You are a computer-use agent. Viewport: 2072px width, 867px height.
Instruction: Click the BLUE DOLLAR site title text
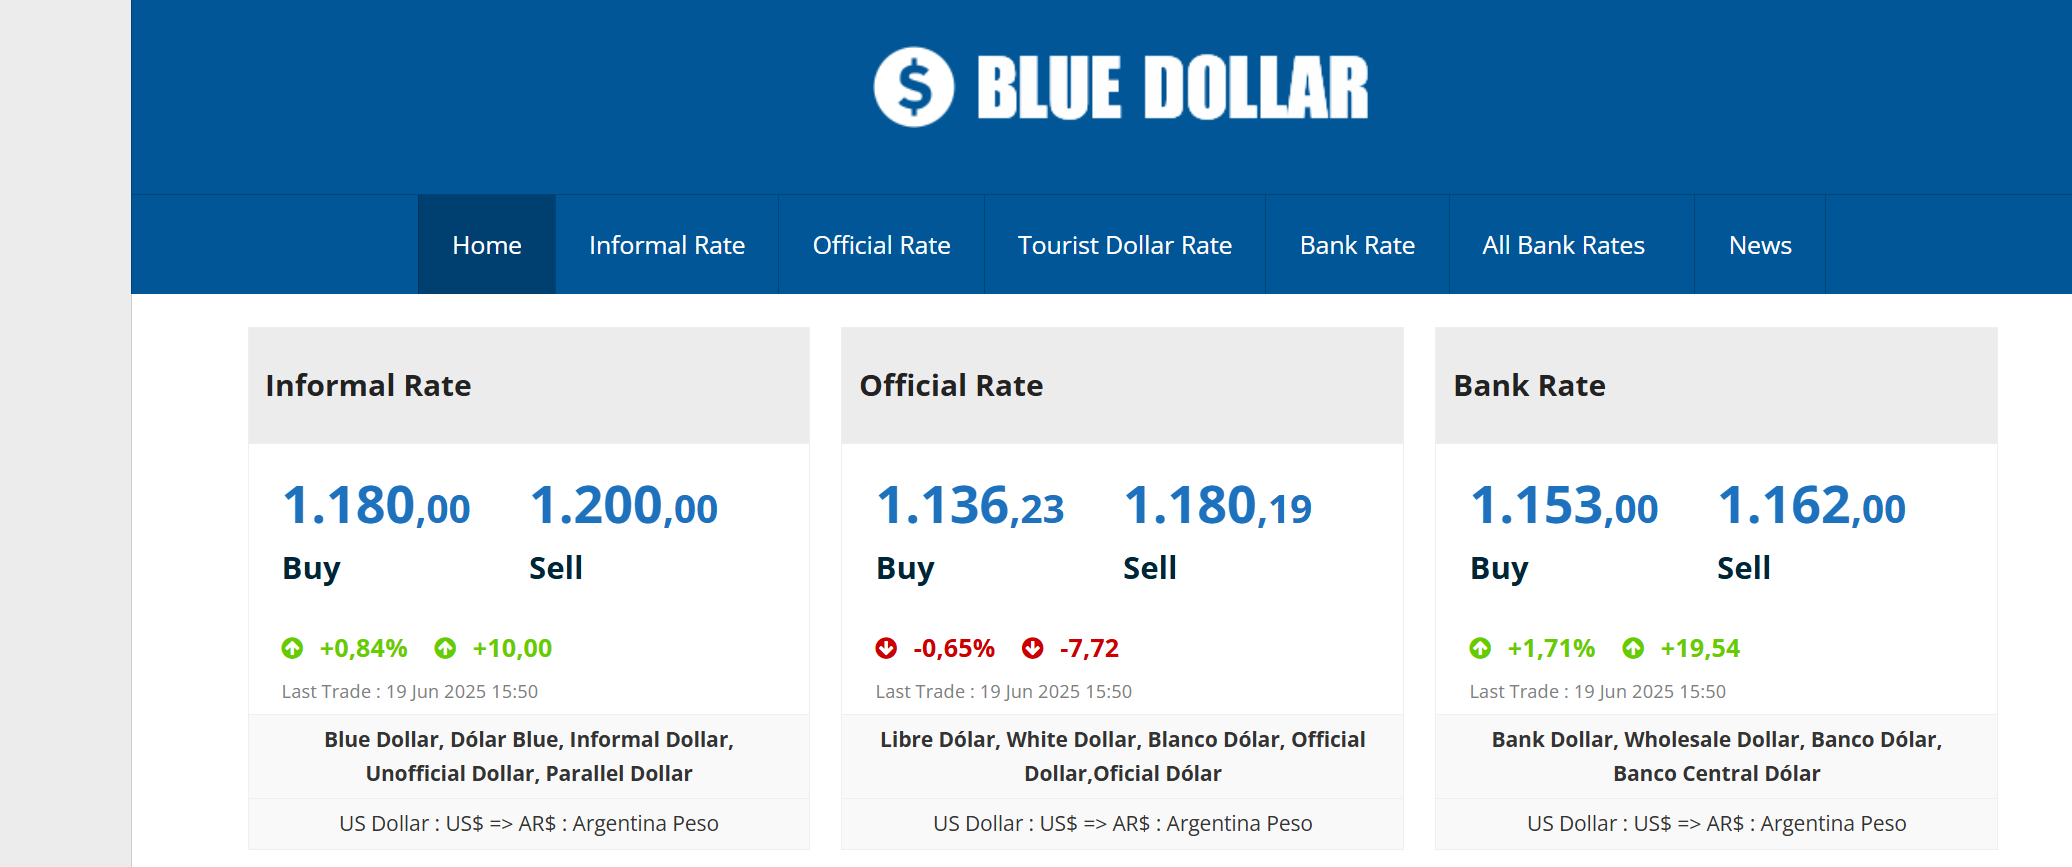1172,87
